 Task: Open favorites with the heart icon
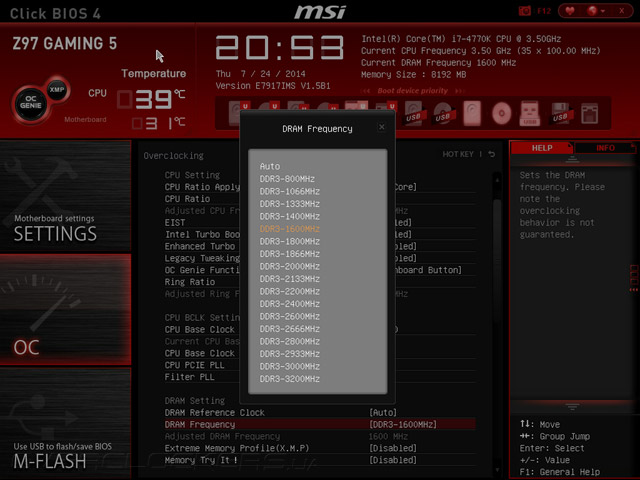point(570,11)
